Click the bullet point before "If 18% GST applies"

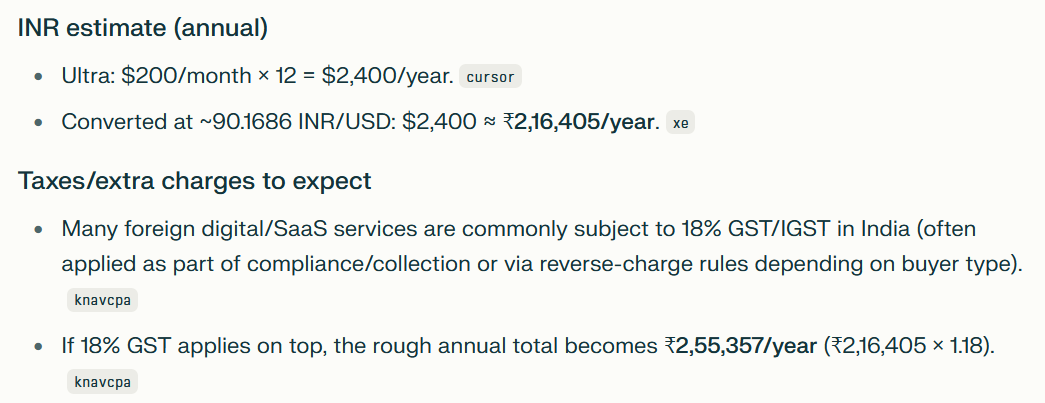pyautogui.click(x=38, y=346)
